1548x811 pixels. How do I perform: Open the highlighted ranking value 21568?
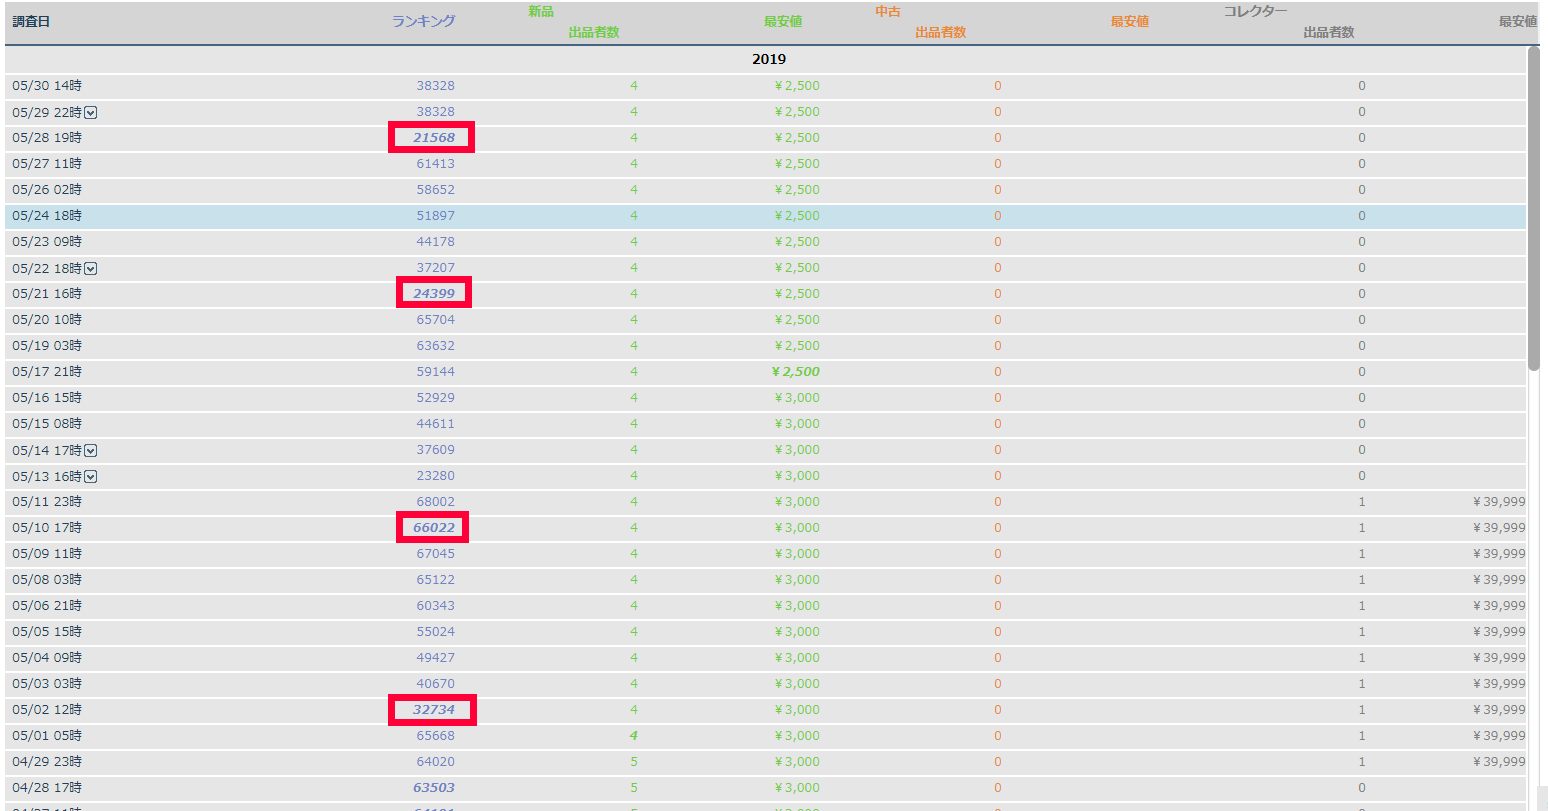433,138
